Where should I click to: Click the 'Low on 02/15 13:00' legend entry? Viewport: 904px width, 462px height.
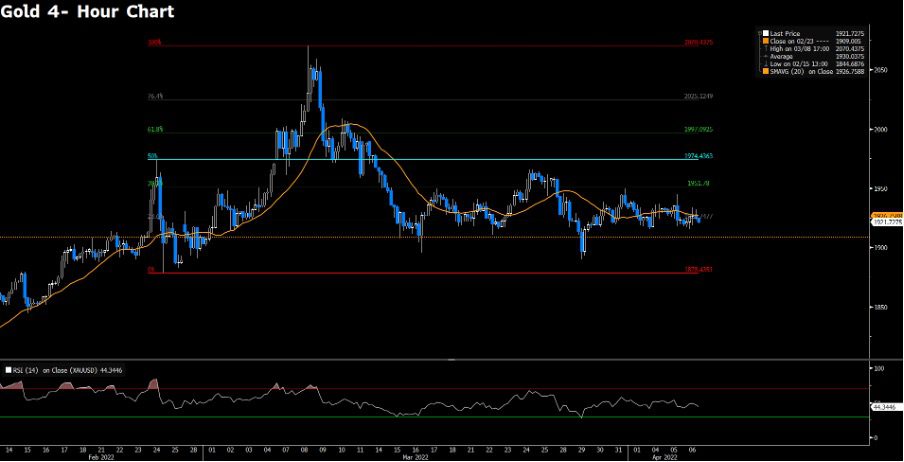pos(798,64)
